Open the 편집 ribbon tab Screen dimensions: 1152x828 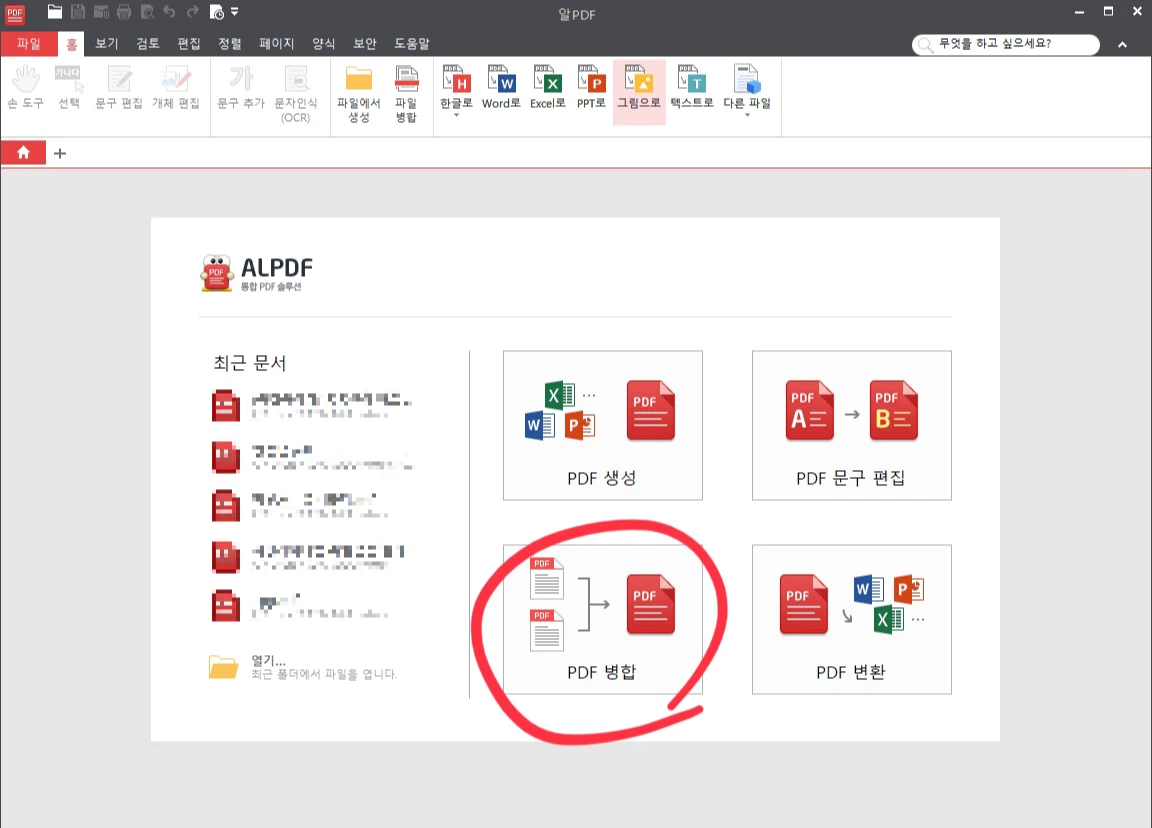(x=189, y=44)
